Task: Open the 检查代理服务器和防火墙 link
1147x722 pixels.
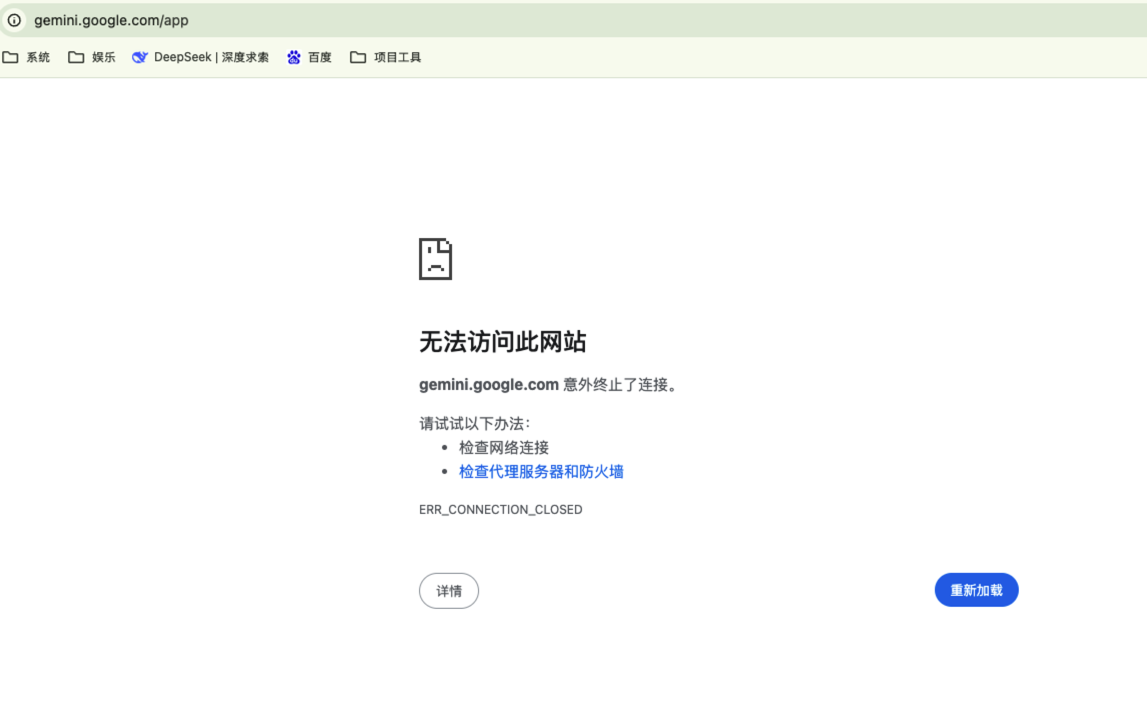Action: pyautogui.click(x=541, y=472)
